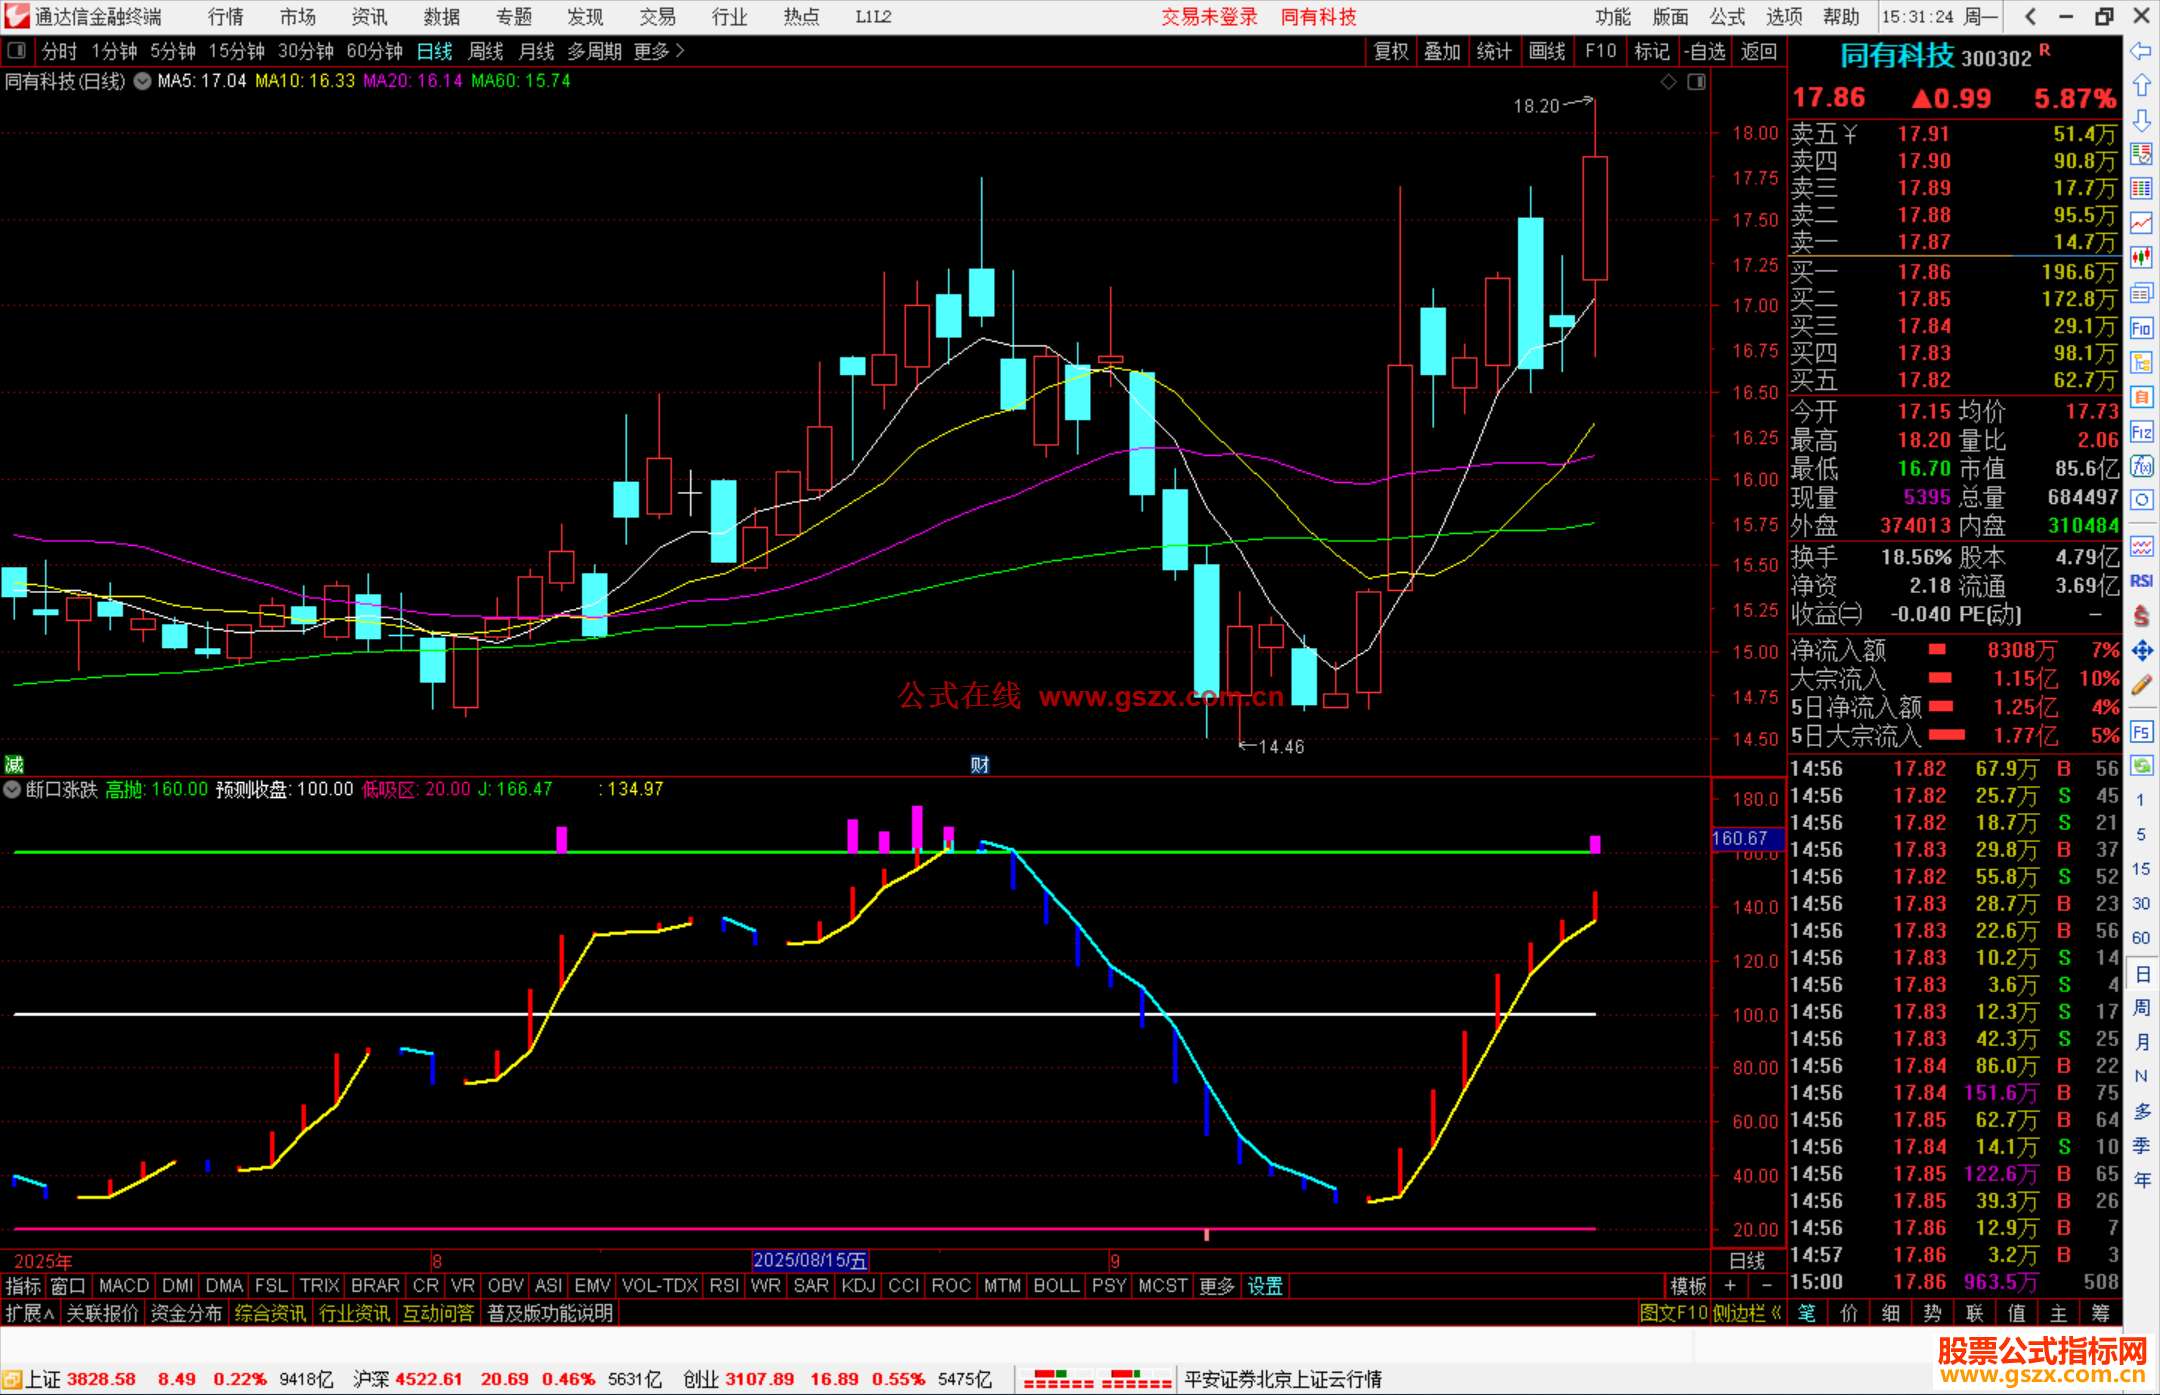Image resolution: width=2160 pixels, height=1395 pixels.
Task: Click the F10 icon in right sidebar
Action: click(x=2141, y=328)
